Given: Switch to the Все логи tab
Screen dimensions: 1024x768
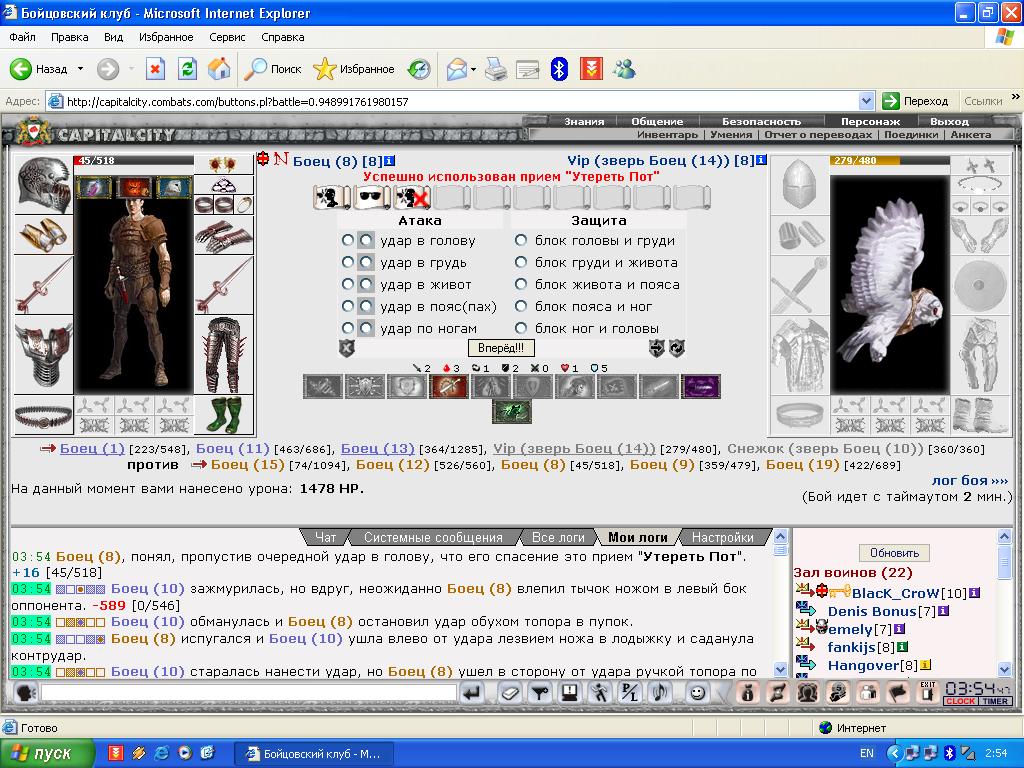Looking at the screenshot, I should [558, 537].
